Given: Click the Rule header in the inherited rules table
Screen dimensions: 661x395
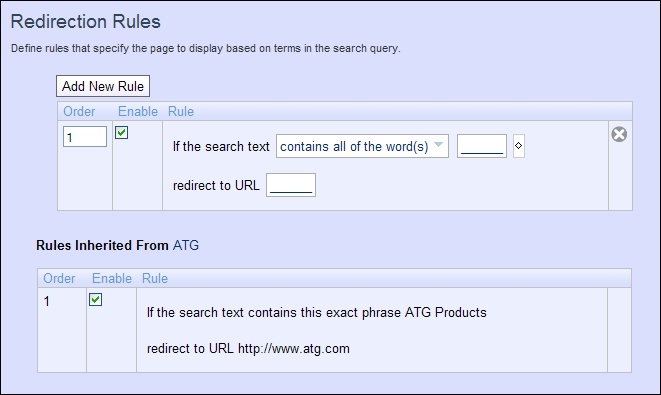Looking at the screenshot, I should pyautogui.click(x=155, y=278).
